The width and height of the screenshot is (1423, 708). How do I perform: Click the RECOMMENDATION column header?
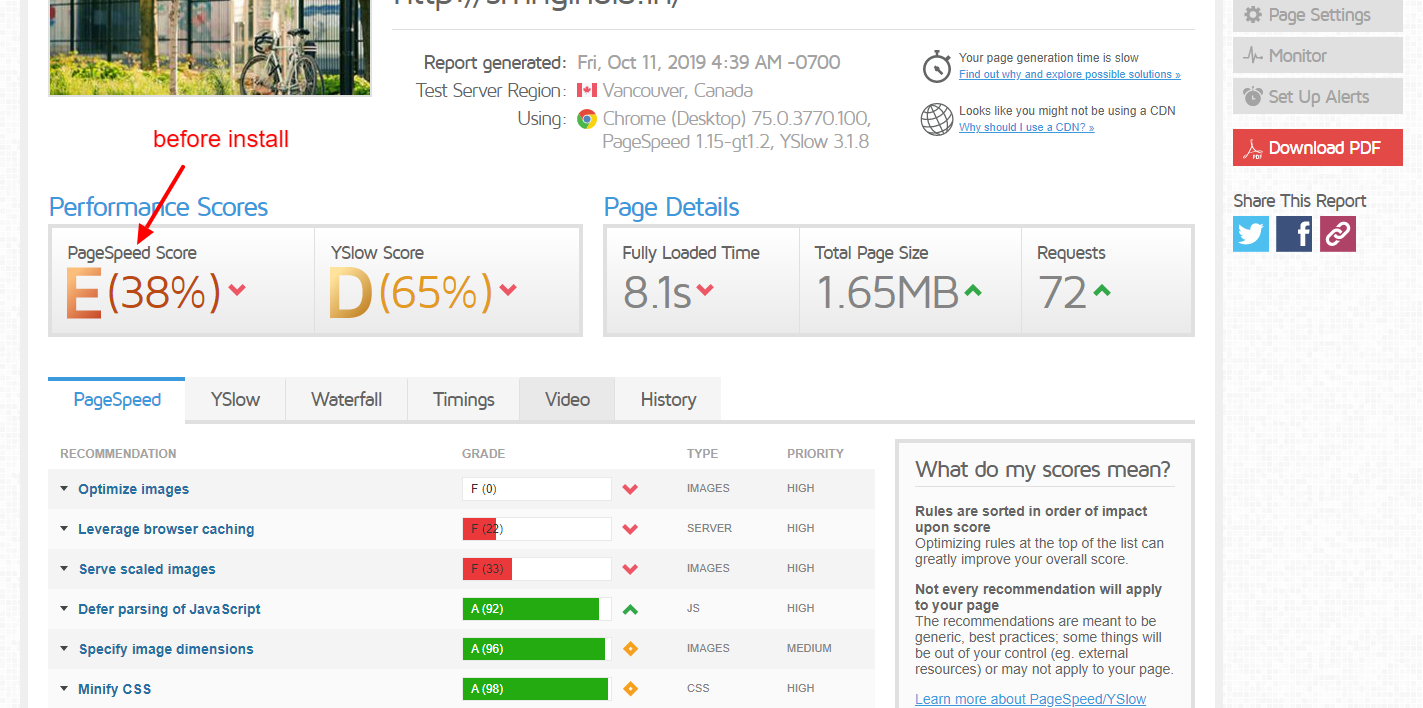click(118, 454)
